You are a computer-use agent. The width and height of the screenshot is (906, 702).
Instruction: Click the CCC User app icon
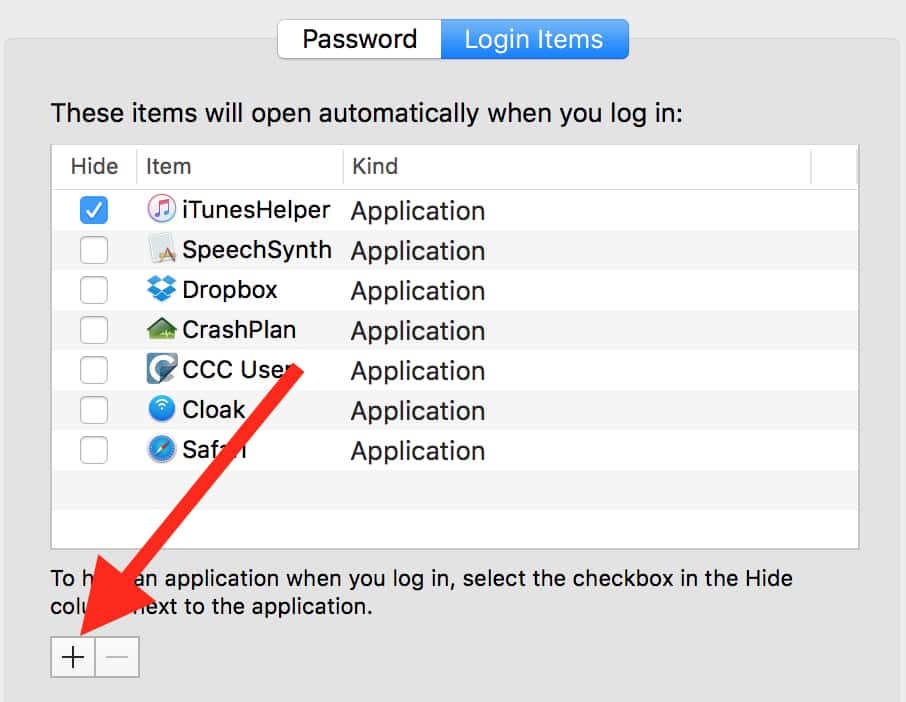pyautogui.click(x=161, y=369)
